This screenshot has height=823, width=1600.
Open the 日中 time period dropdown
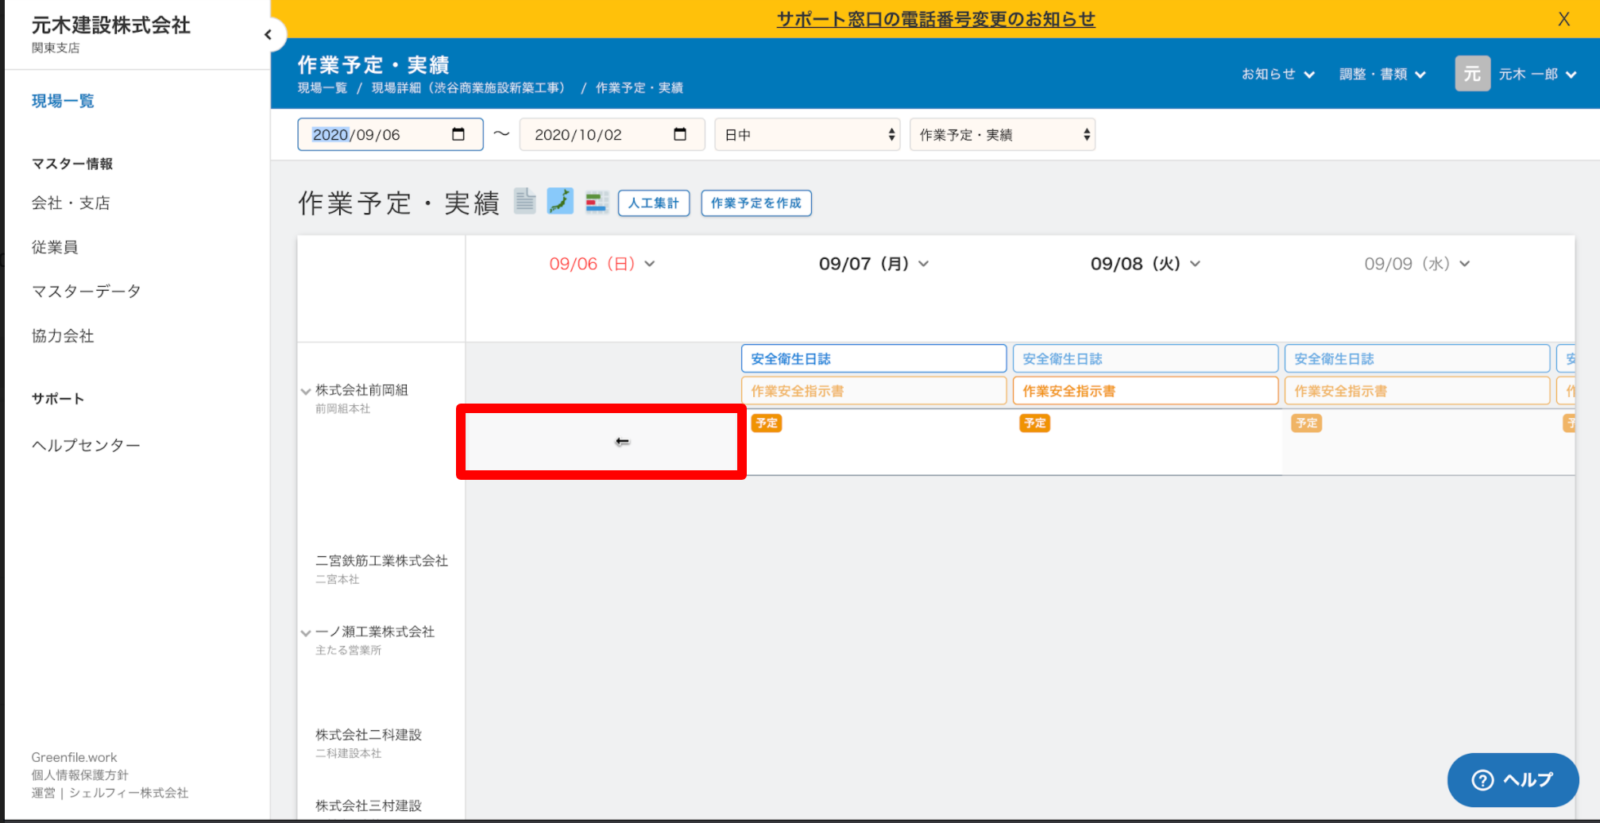tap(807, 135)
